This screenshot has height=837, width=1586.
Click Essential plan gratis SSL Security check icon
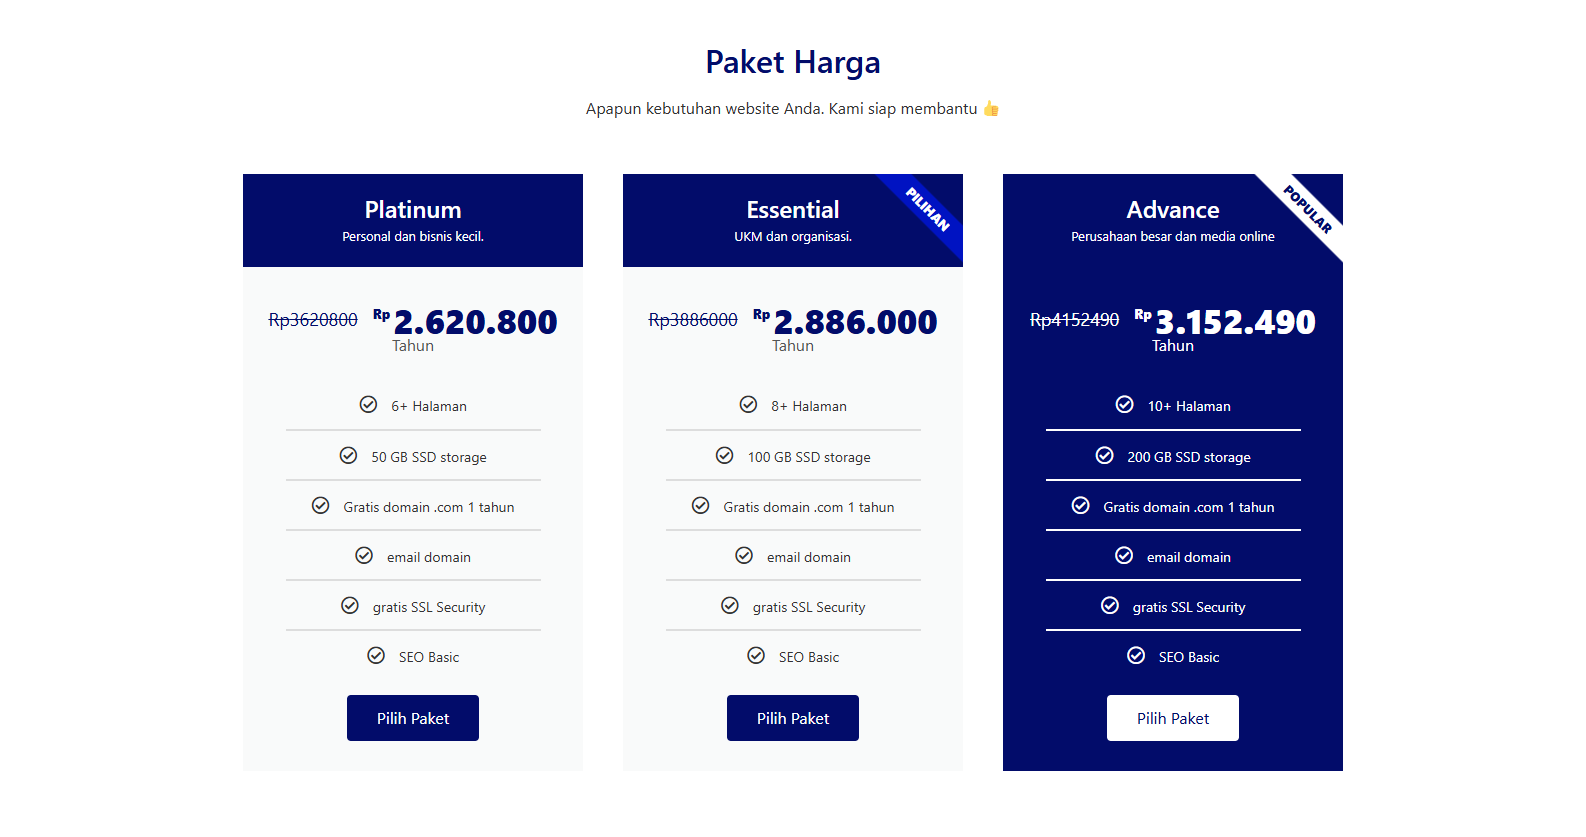(x=730, y=606)
